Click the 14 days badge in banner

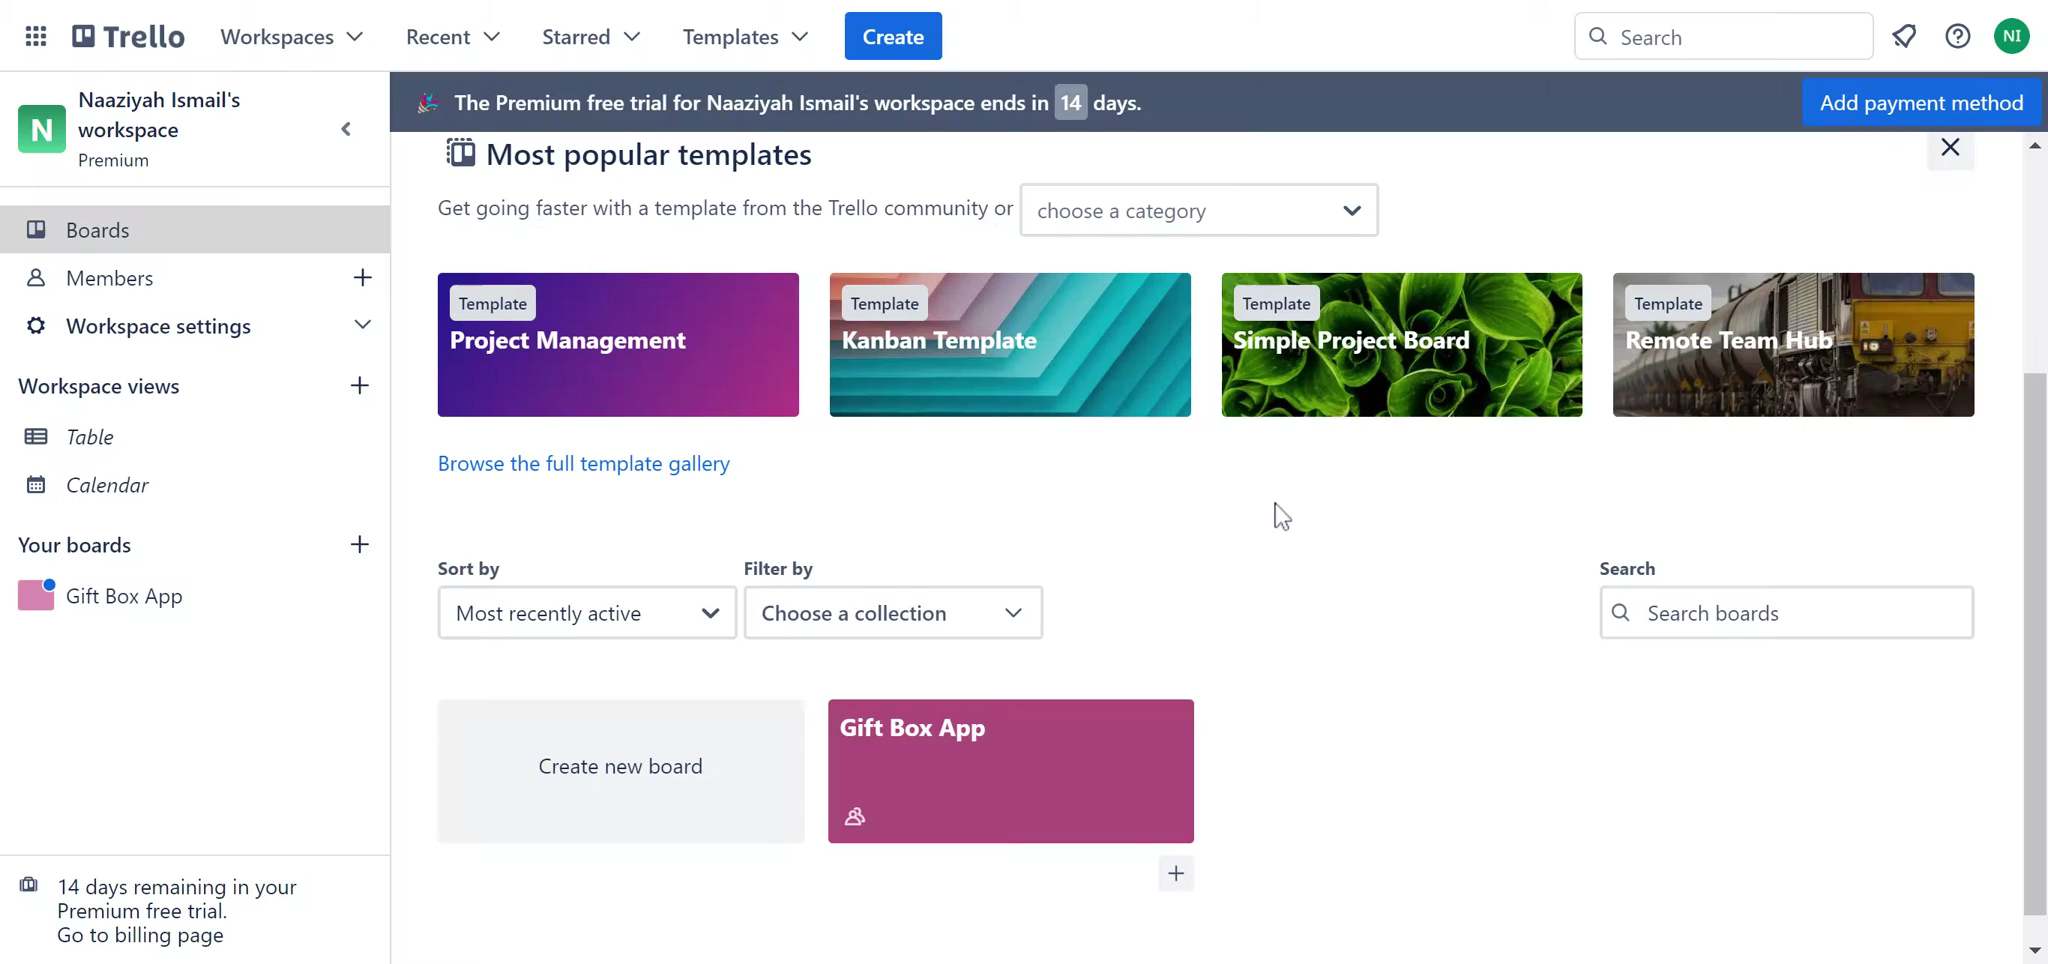pos(1070,103)
